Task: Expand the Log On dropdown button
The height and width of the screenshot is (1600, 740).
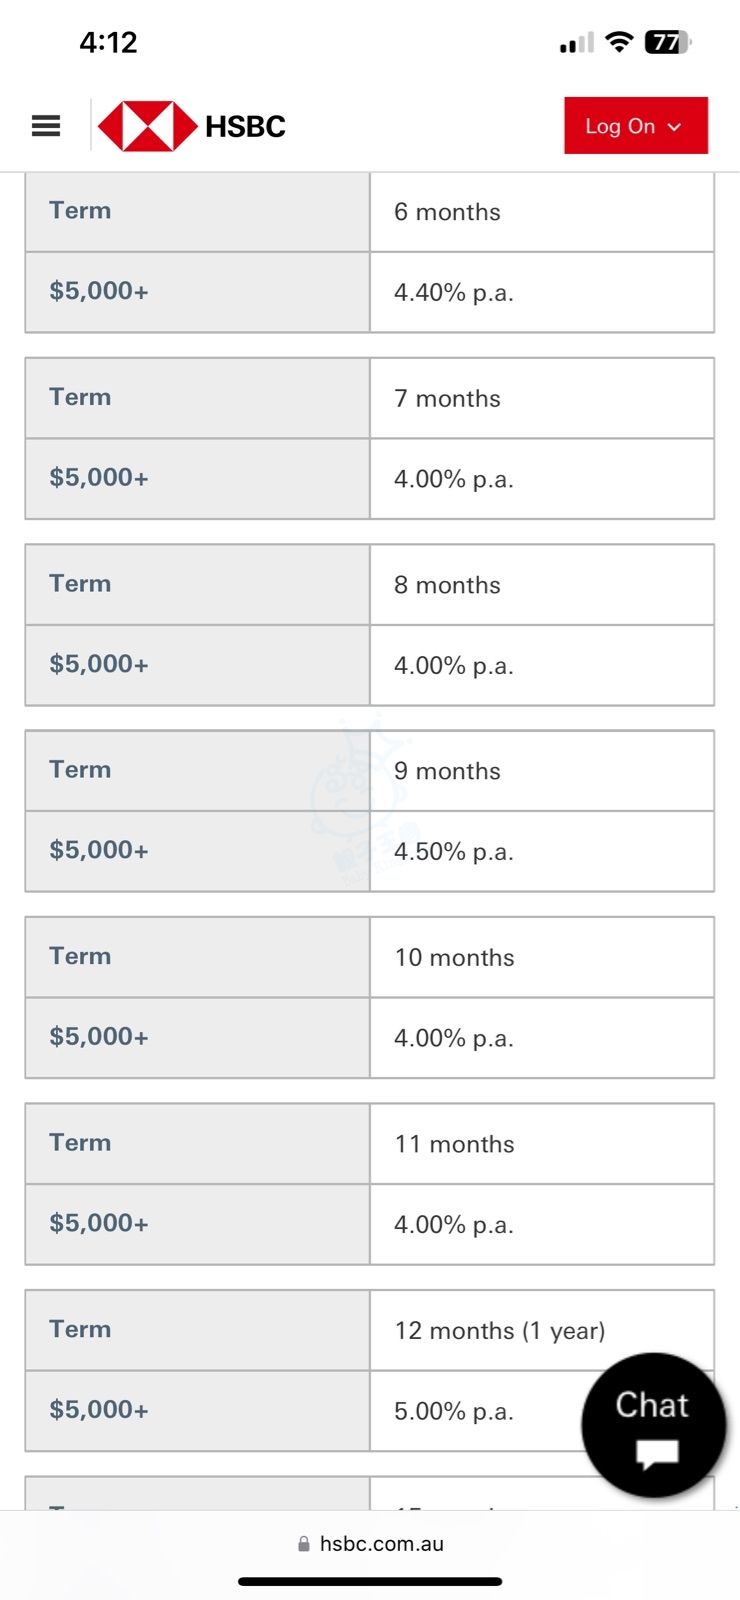Action: tap(635, 126)
